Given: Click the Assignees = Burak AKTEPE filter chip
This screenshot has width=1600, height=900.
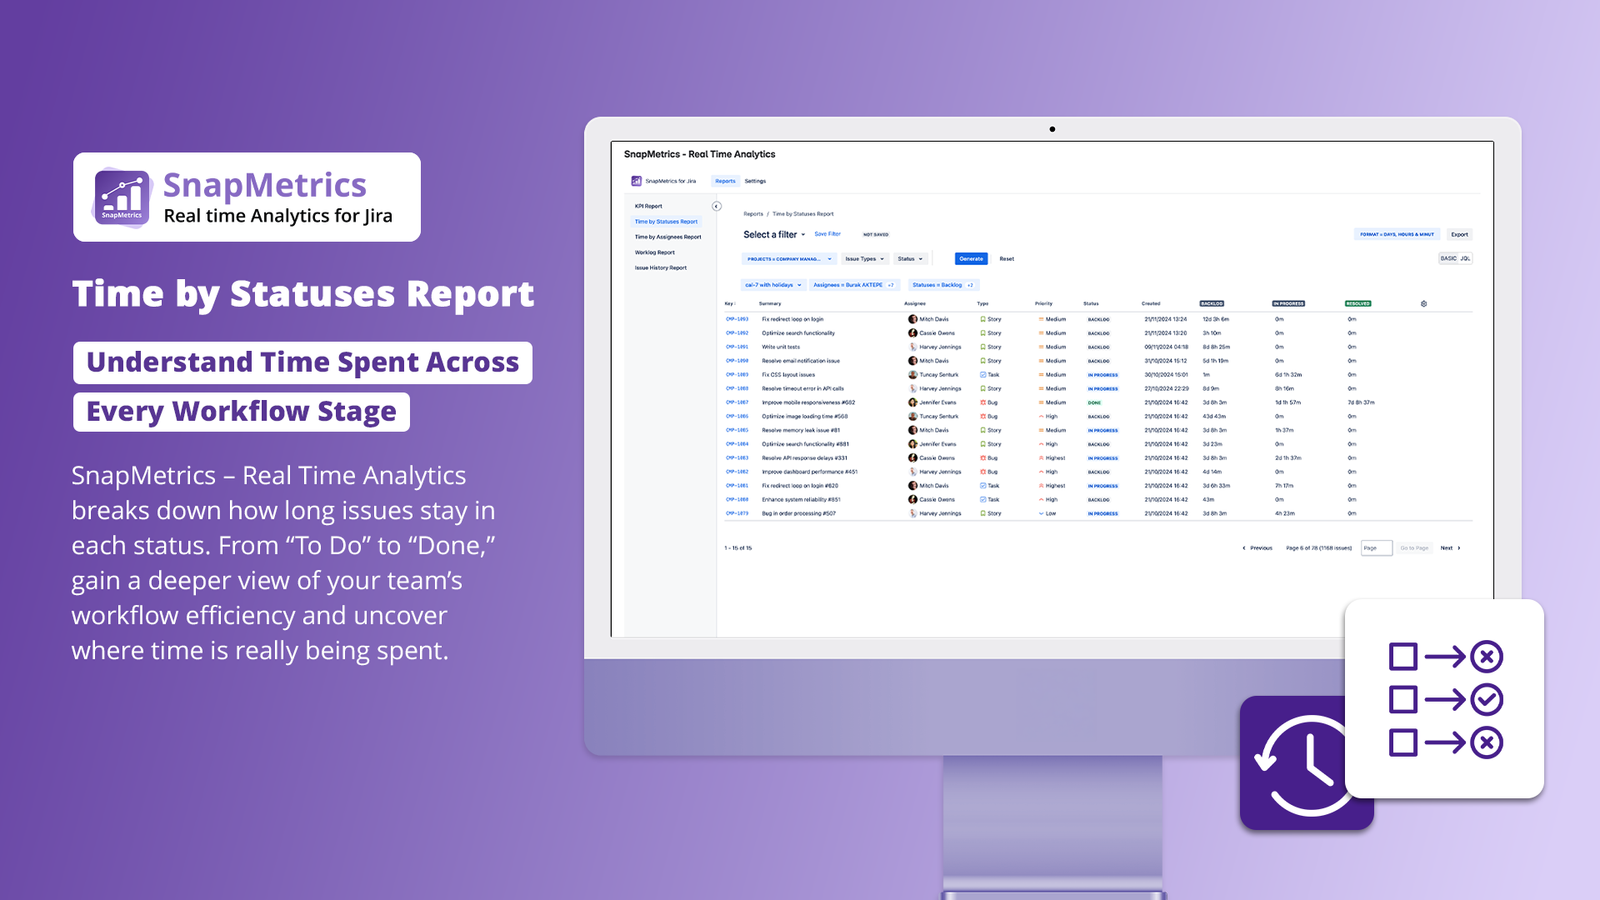Looking at the screenshot, I should [x=853, y=285].
